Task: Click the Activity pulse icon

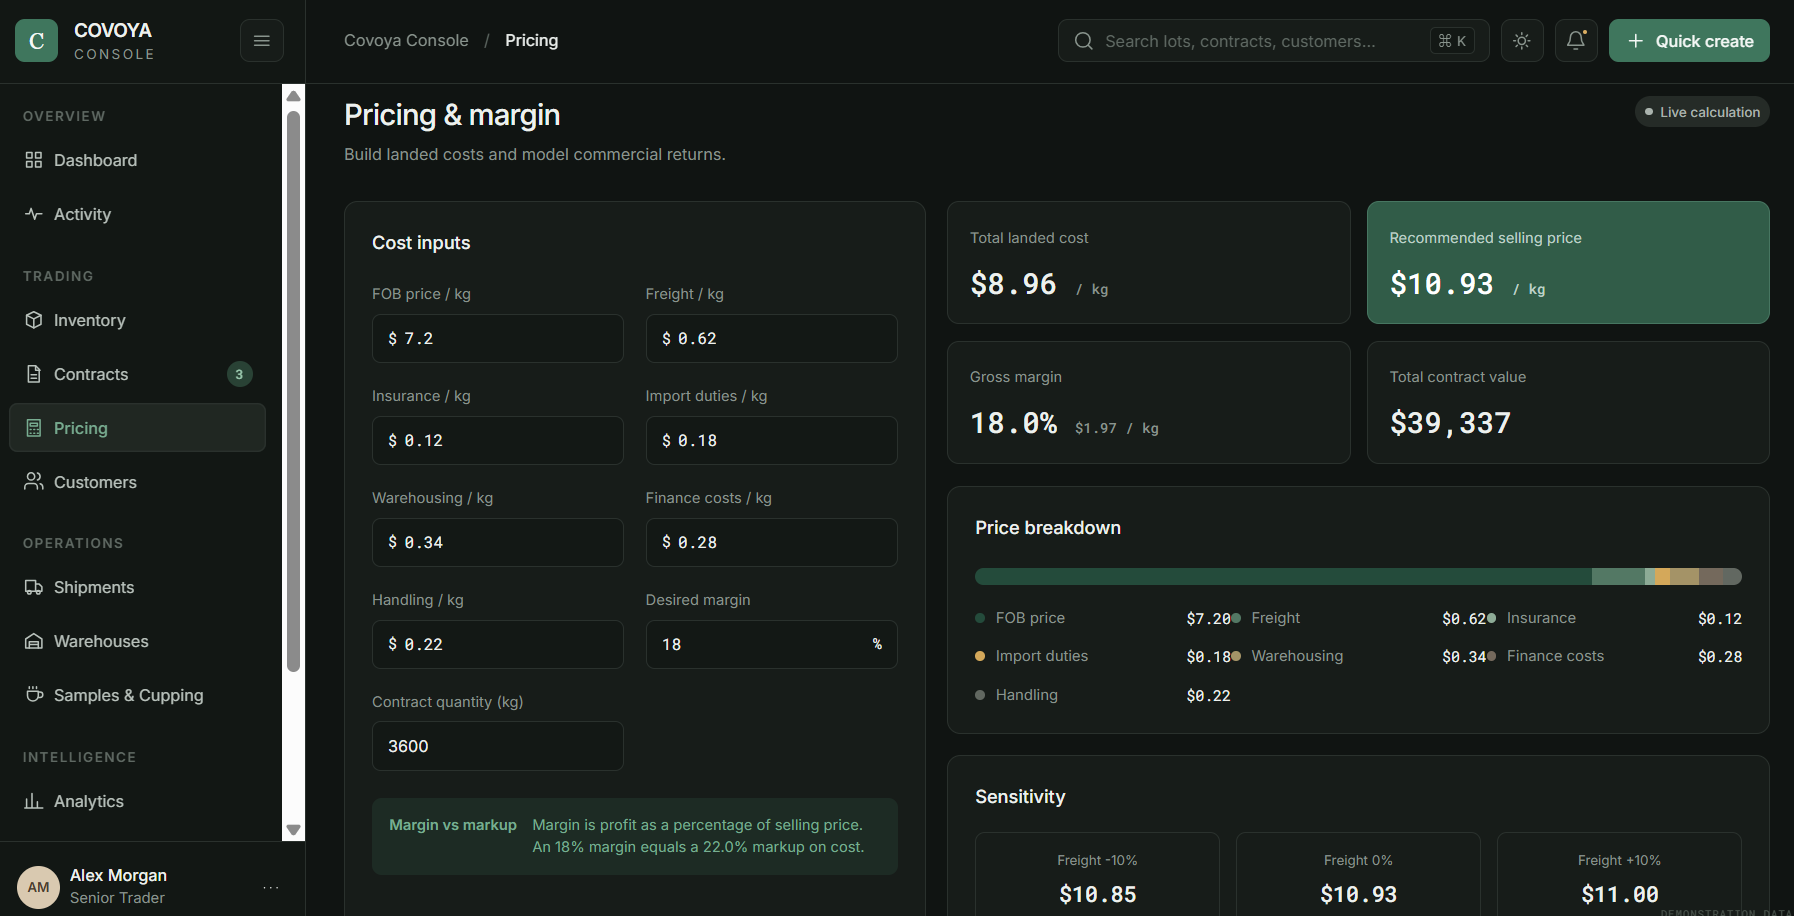Action: pos(34,214)
